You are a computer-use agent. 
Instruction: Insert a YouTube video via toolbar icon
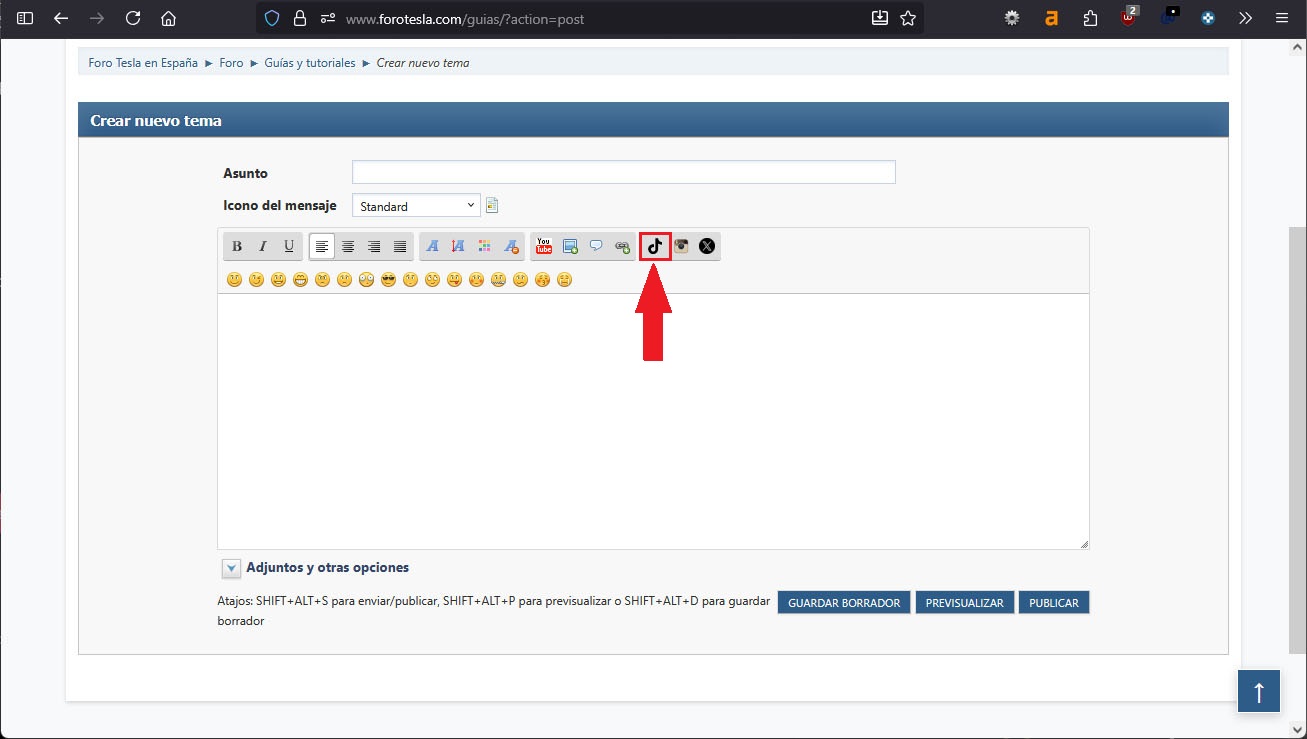click(544, 246)
